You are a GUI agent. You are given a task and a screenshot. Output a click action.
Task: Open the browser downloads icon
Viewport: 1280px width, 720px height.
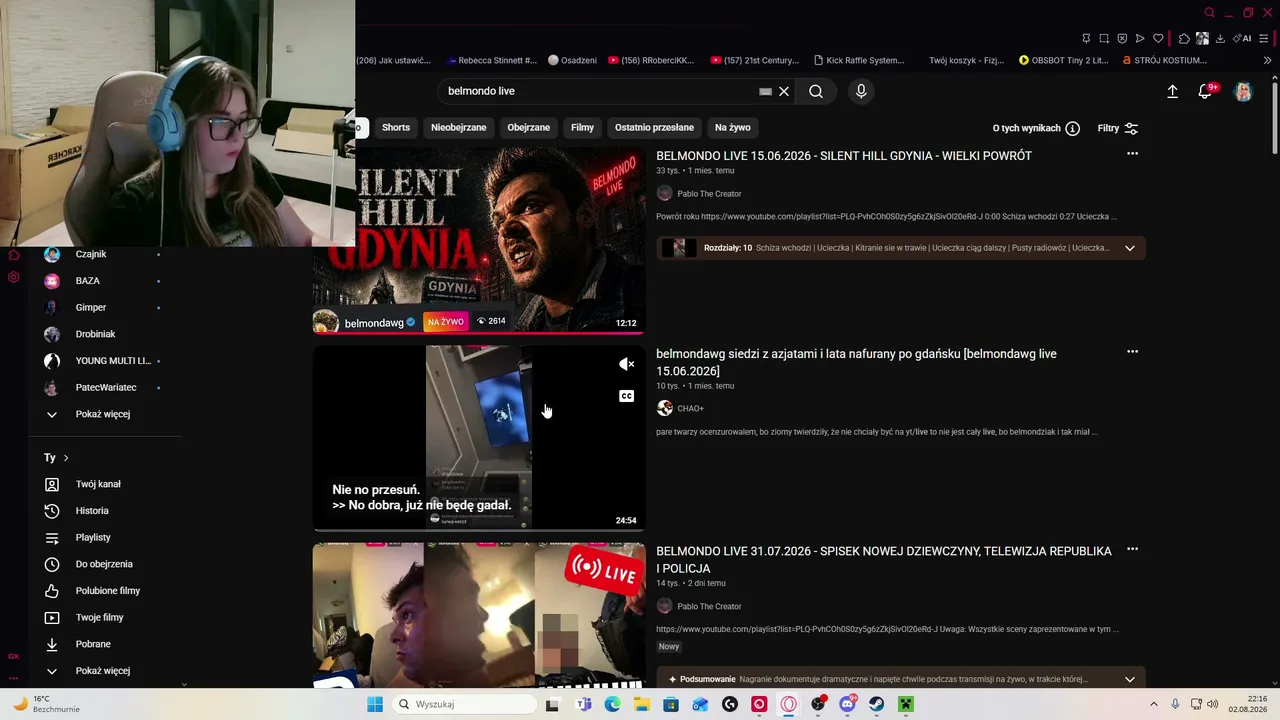pyautogui.click(x=1220, y=39)
